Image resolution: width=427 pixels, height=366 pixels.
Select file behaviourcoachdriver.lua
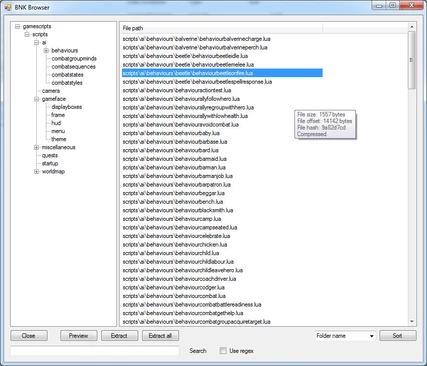pos(179,279)
